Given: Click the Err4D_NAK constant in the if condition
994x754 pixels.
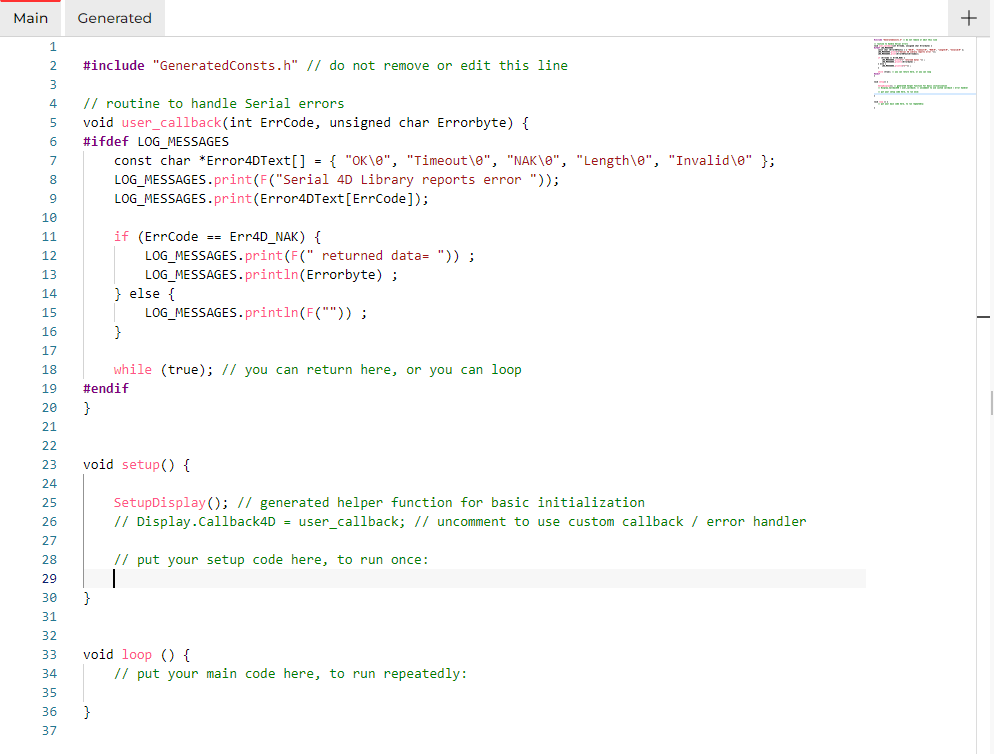Looking at the screenshot, I should [267, 236].
